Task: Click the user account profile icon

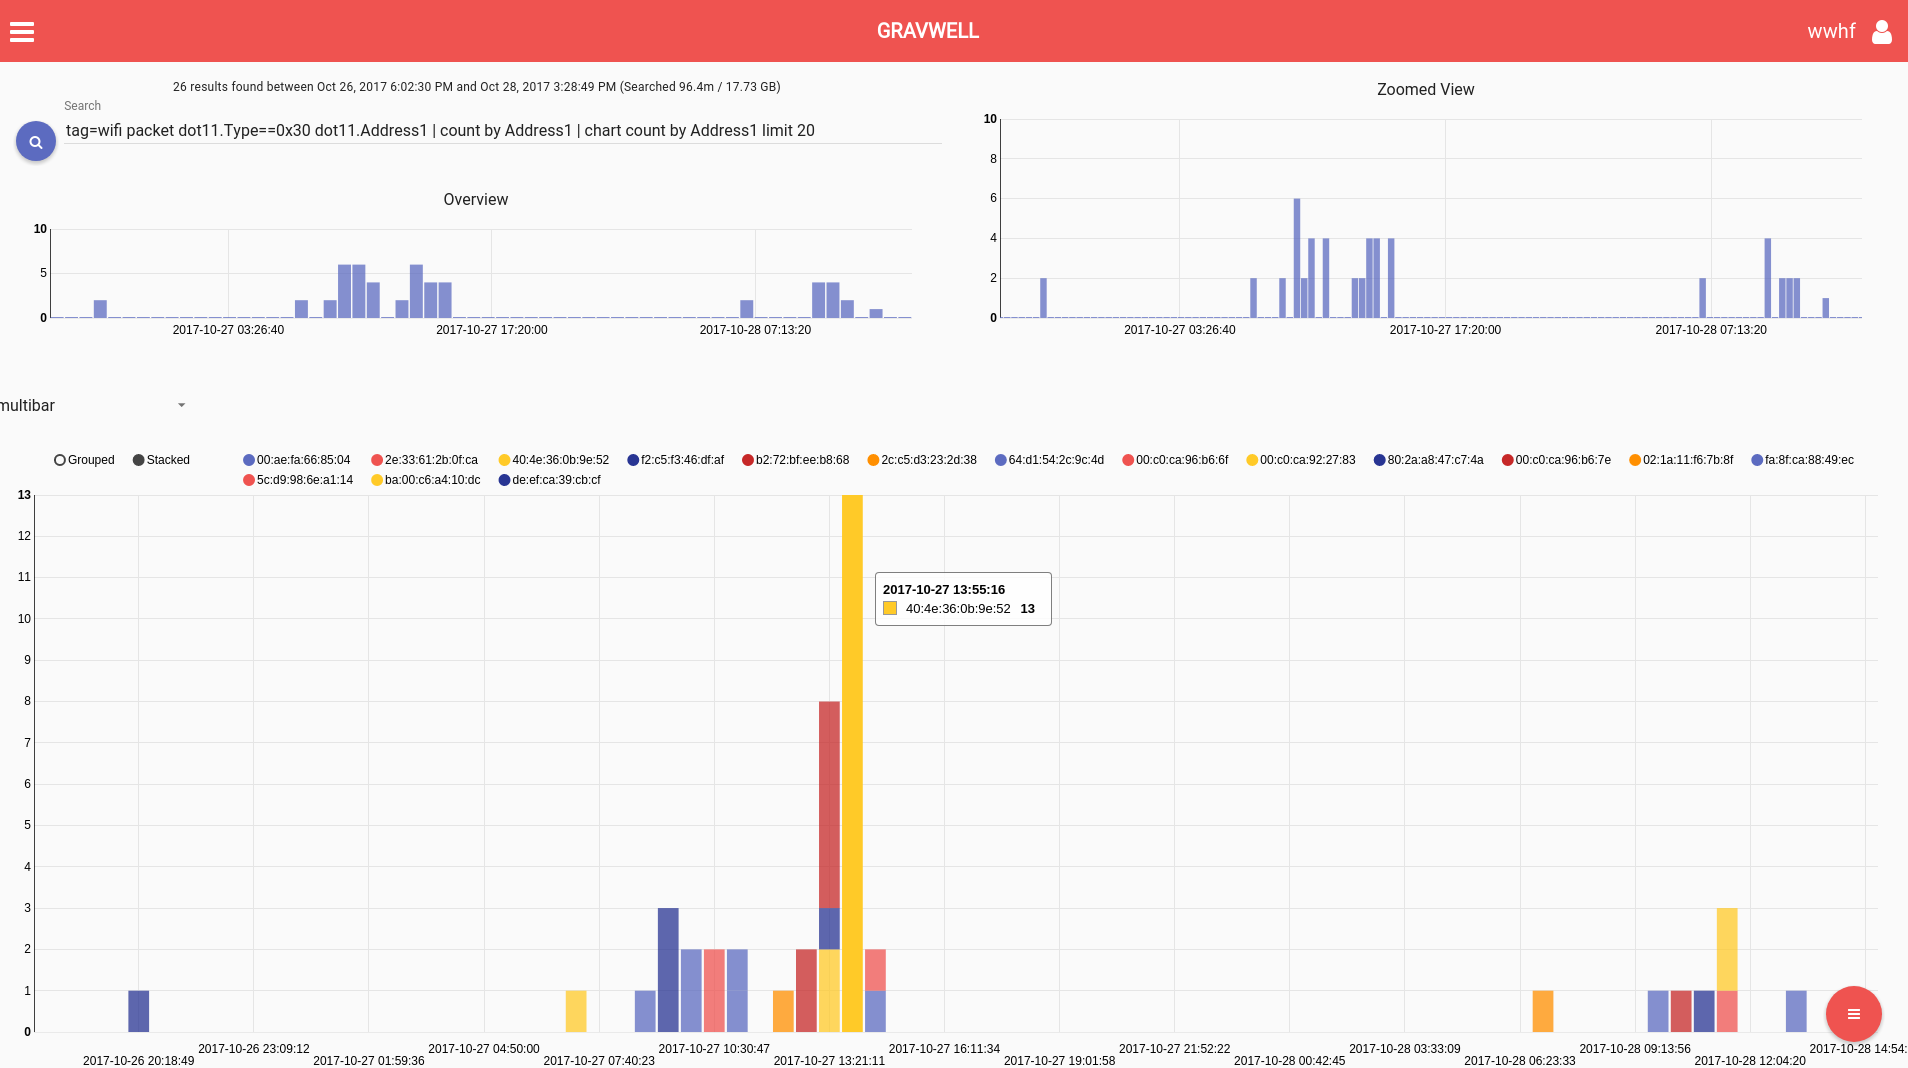Action: [x=1881, y=32]
